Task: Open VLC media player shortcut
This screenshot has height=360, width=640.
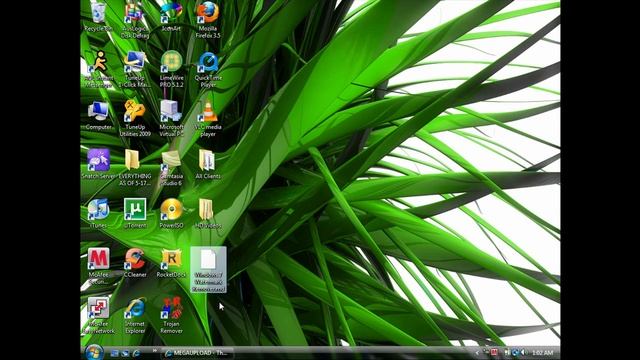Action: pyautogui.click(x=208, y=118)
